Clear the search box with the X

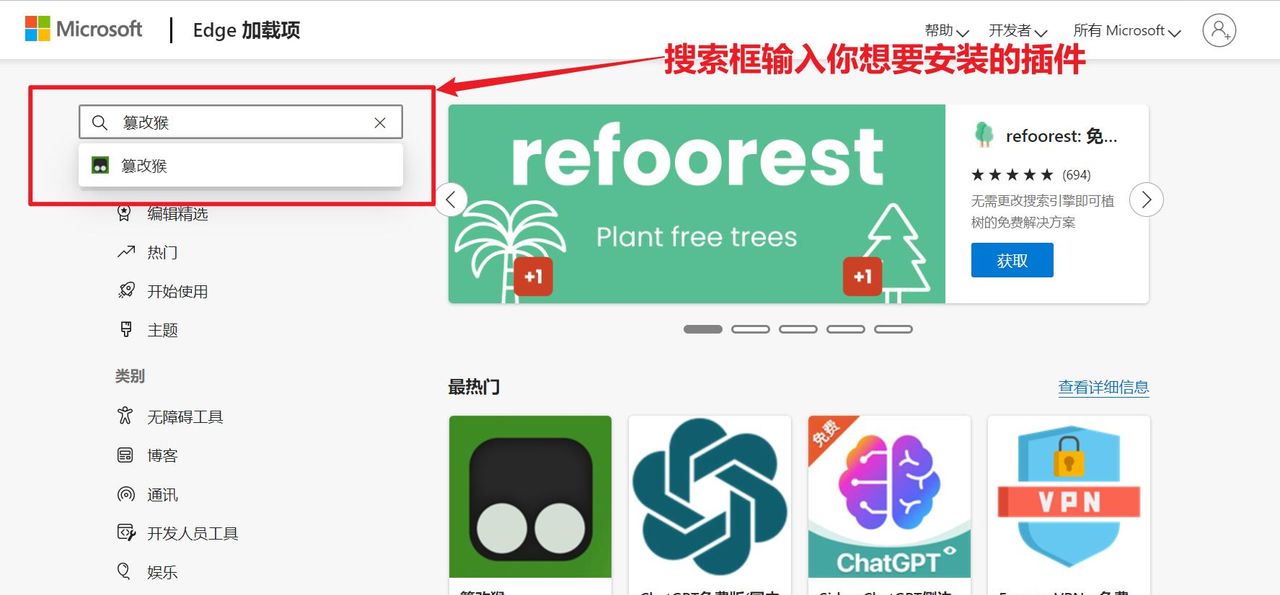(x=380, y=123)
